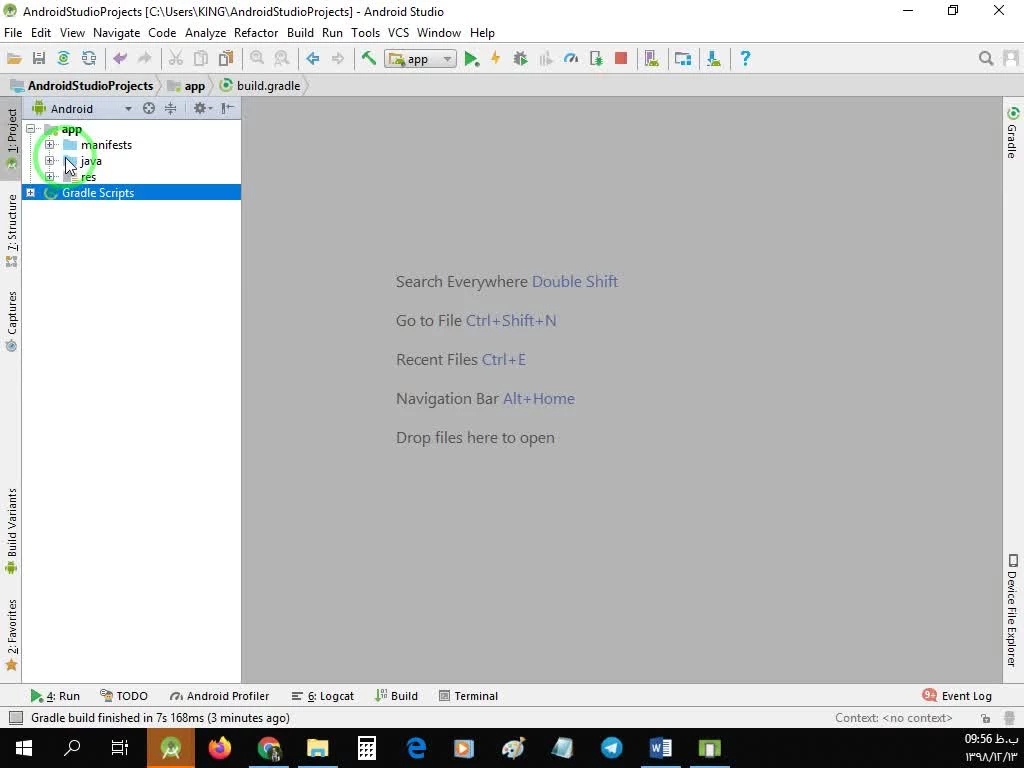This screenshot has width=1024, height=768.
Task: Open the Event Log
Action: click(957, 696)
